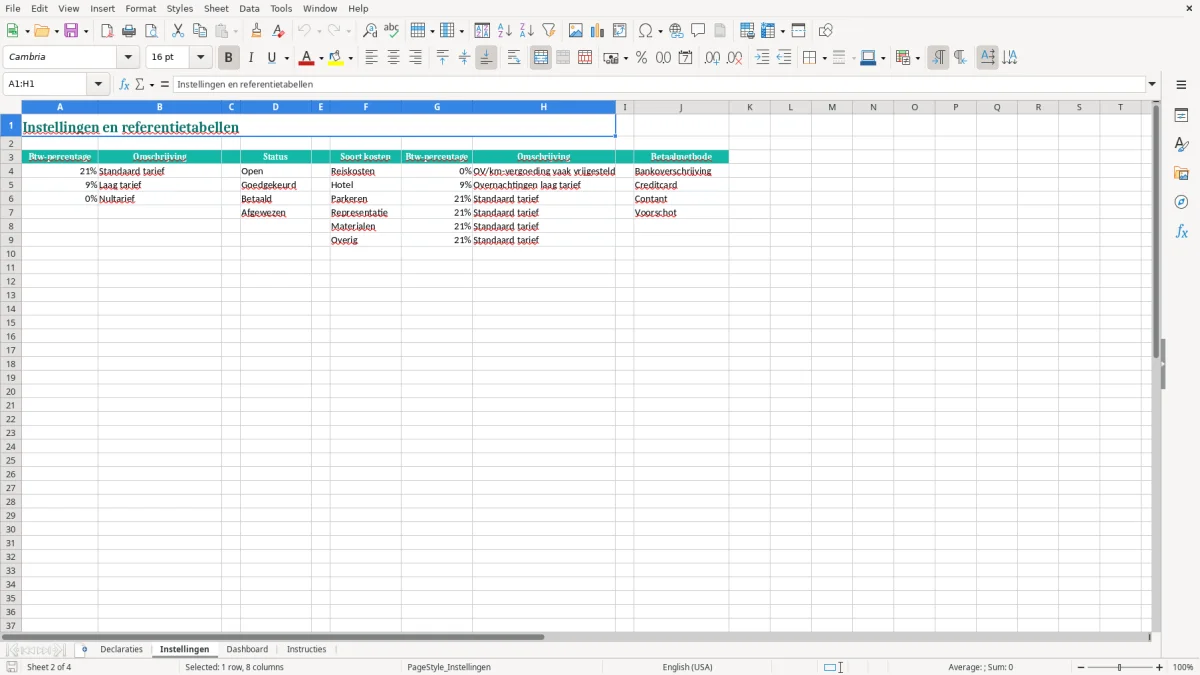Toggle Align Bottom
This screenshot has width=1200, height=675.
[x=486, y=58]
